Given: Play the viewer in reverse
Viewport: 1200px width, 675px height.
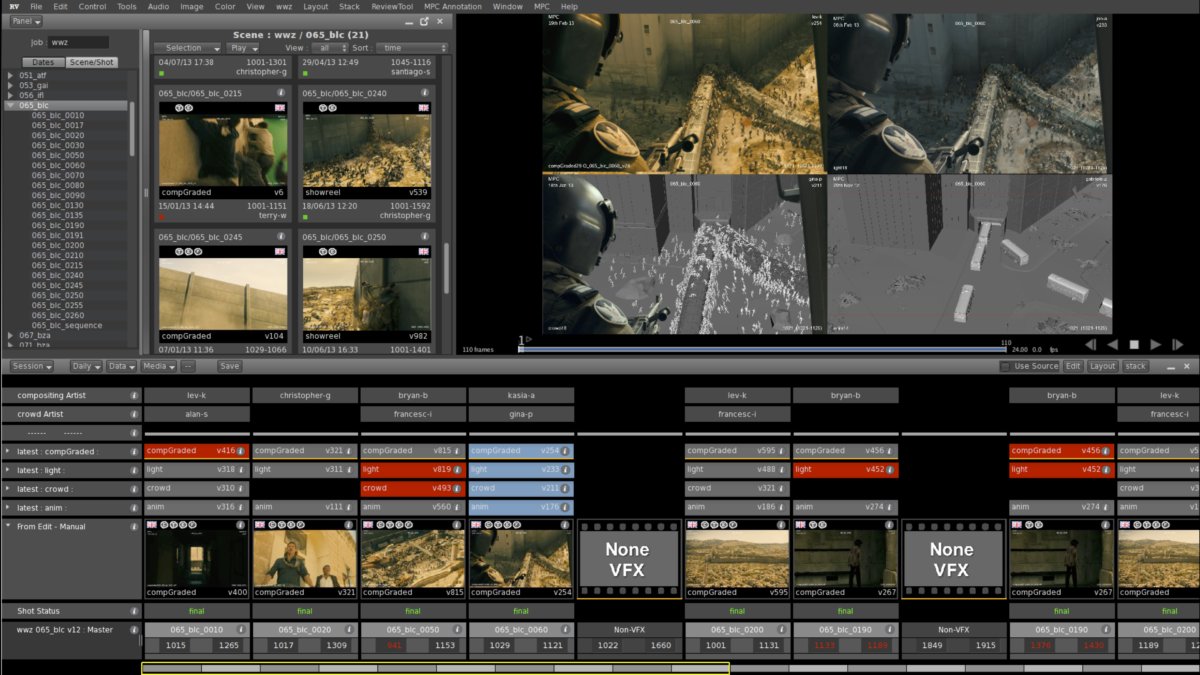Looking at the screenshot, I should (x=1112, y=344).
